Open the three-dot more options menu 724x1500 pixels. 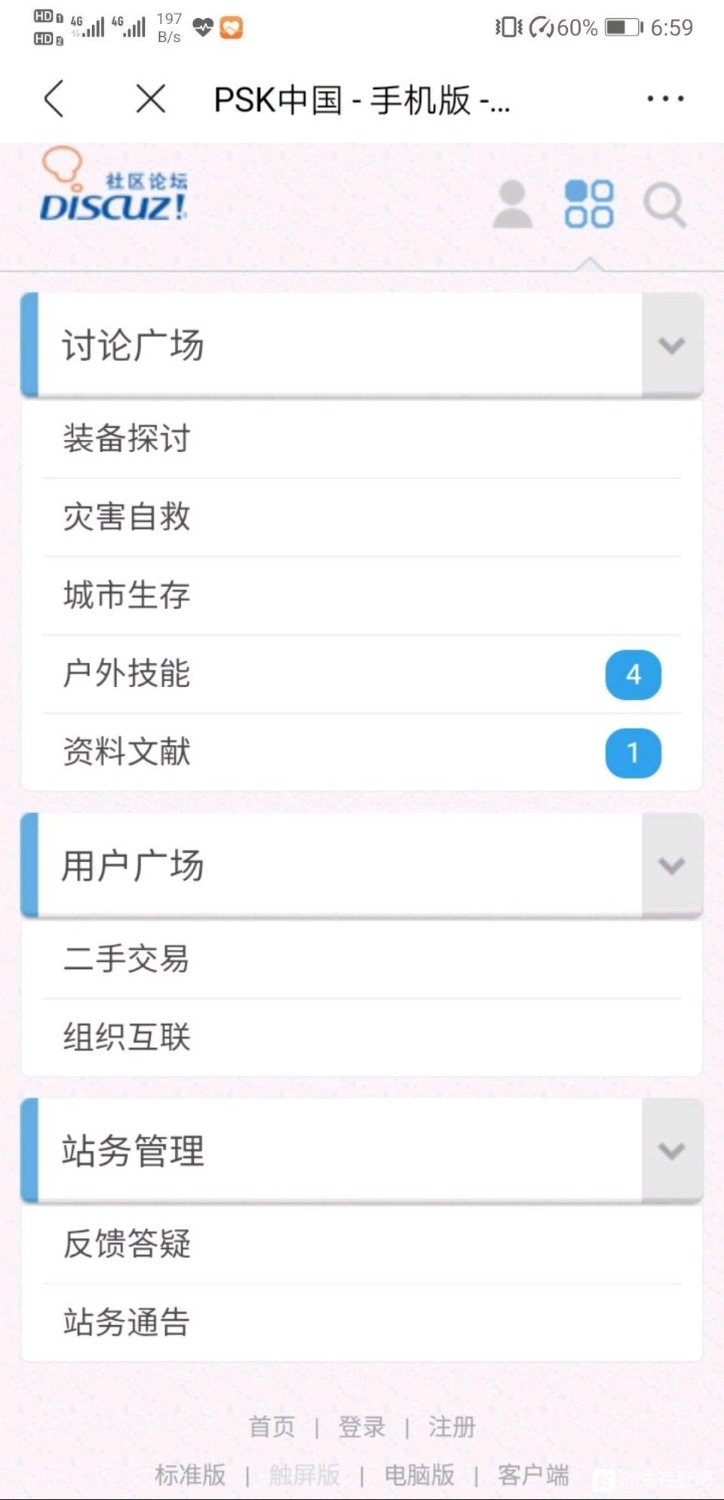click(665, 99)
